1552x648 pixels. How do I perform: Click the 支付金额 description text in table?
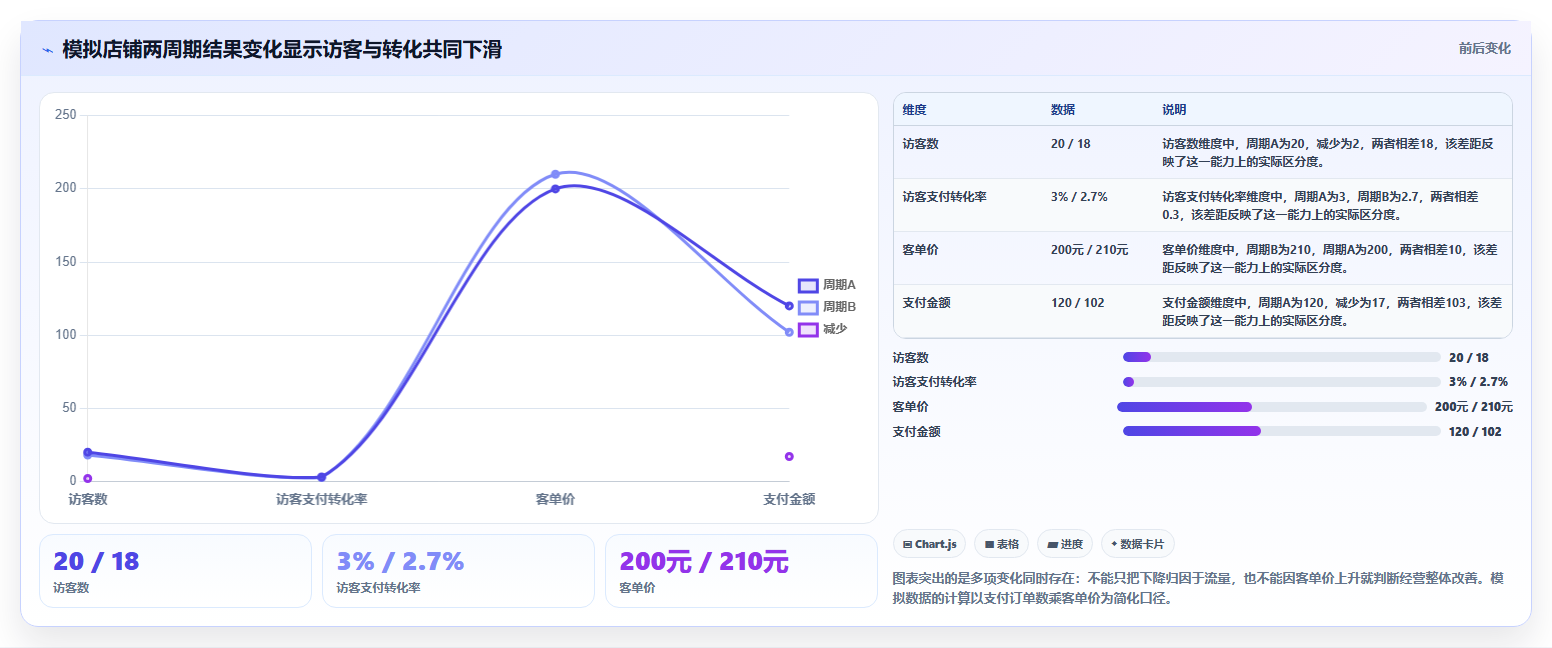coord(1331,311)
